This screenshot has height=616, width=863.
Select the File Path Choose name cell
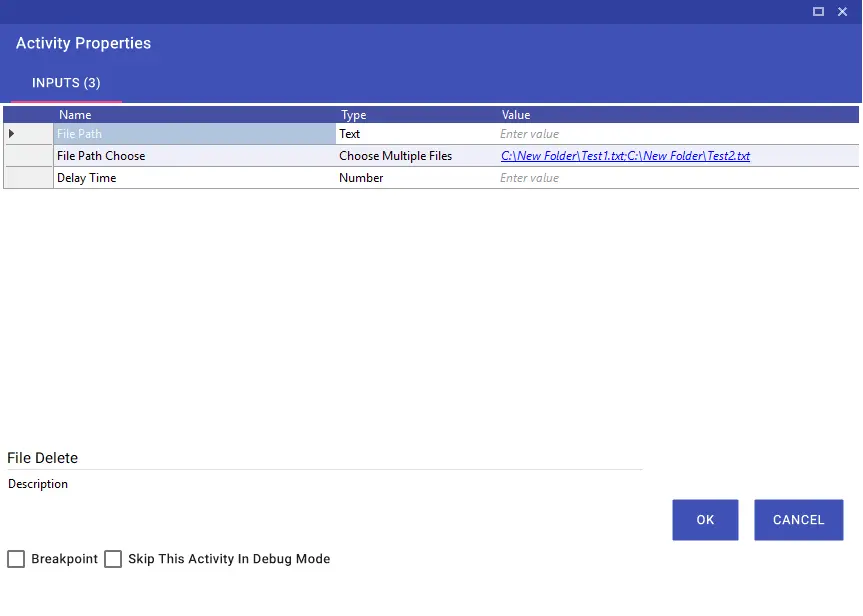pyautogui.click(x=195, y=156)
